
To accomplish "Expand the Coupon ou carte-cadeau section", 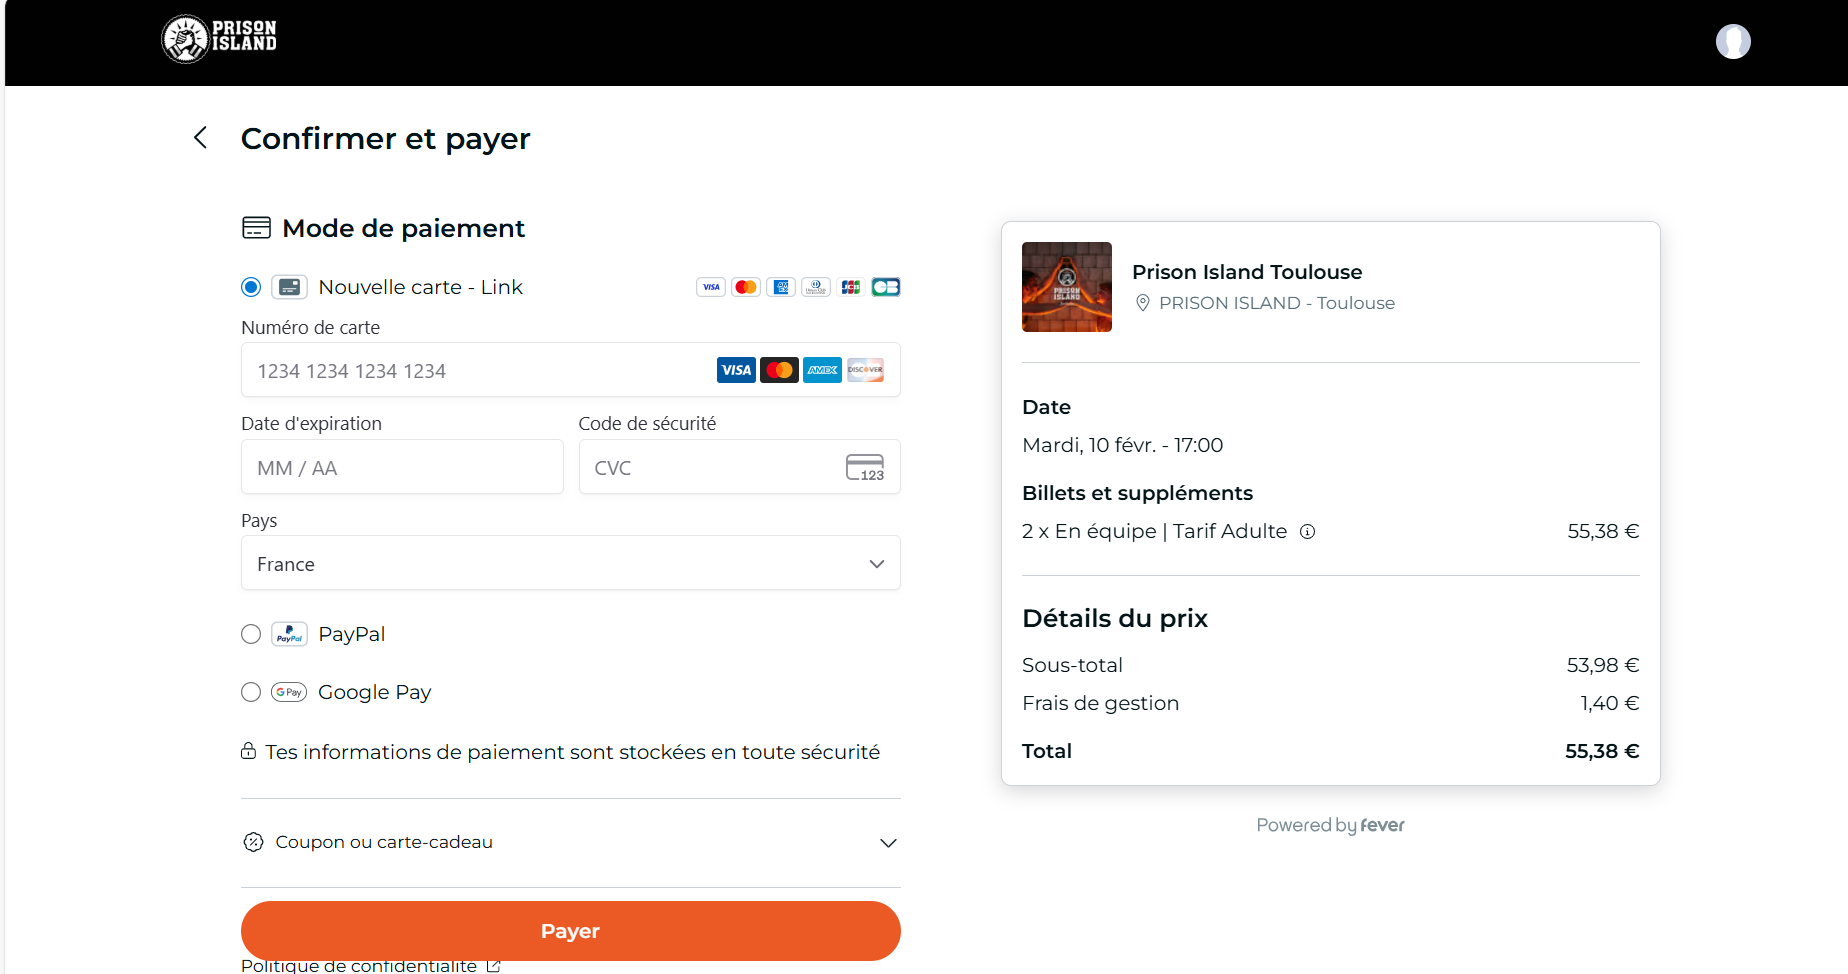I will coord(571,842).
